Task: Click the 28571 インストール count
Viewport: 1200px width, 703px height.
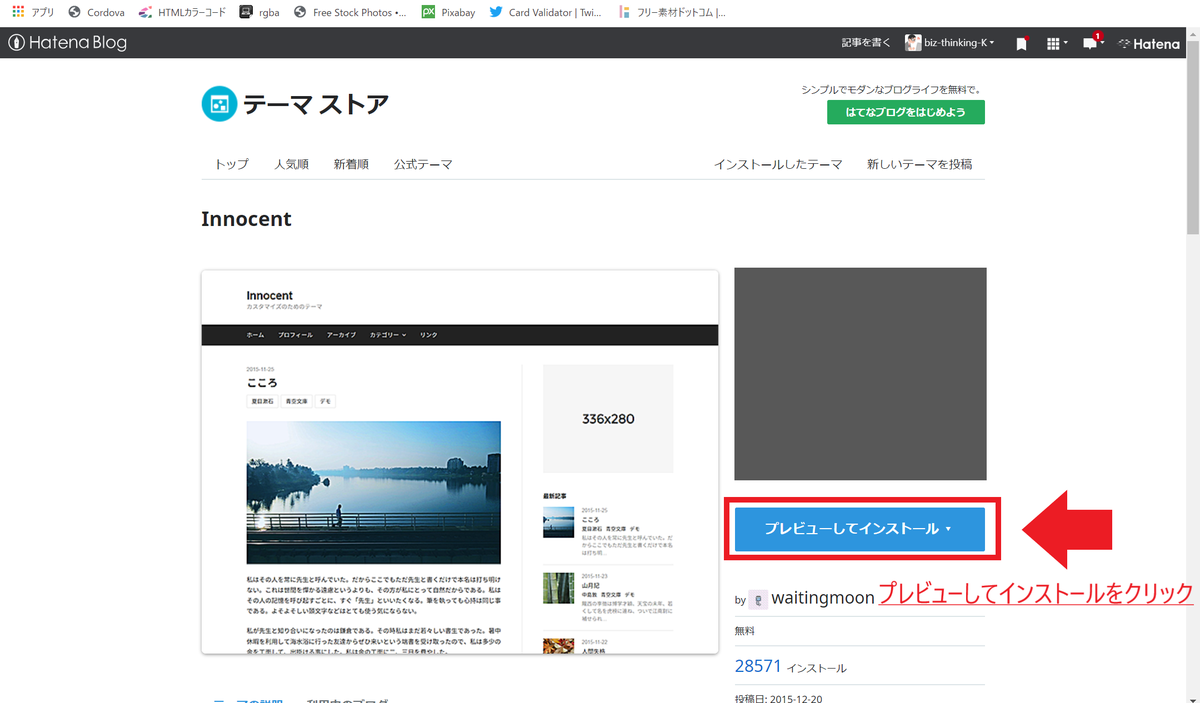Action: coord(790,666)
